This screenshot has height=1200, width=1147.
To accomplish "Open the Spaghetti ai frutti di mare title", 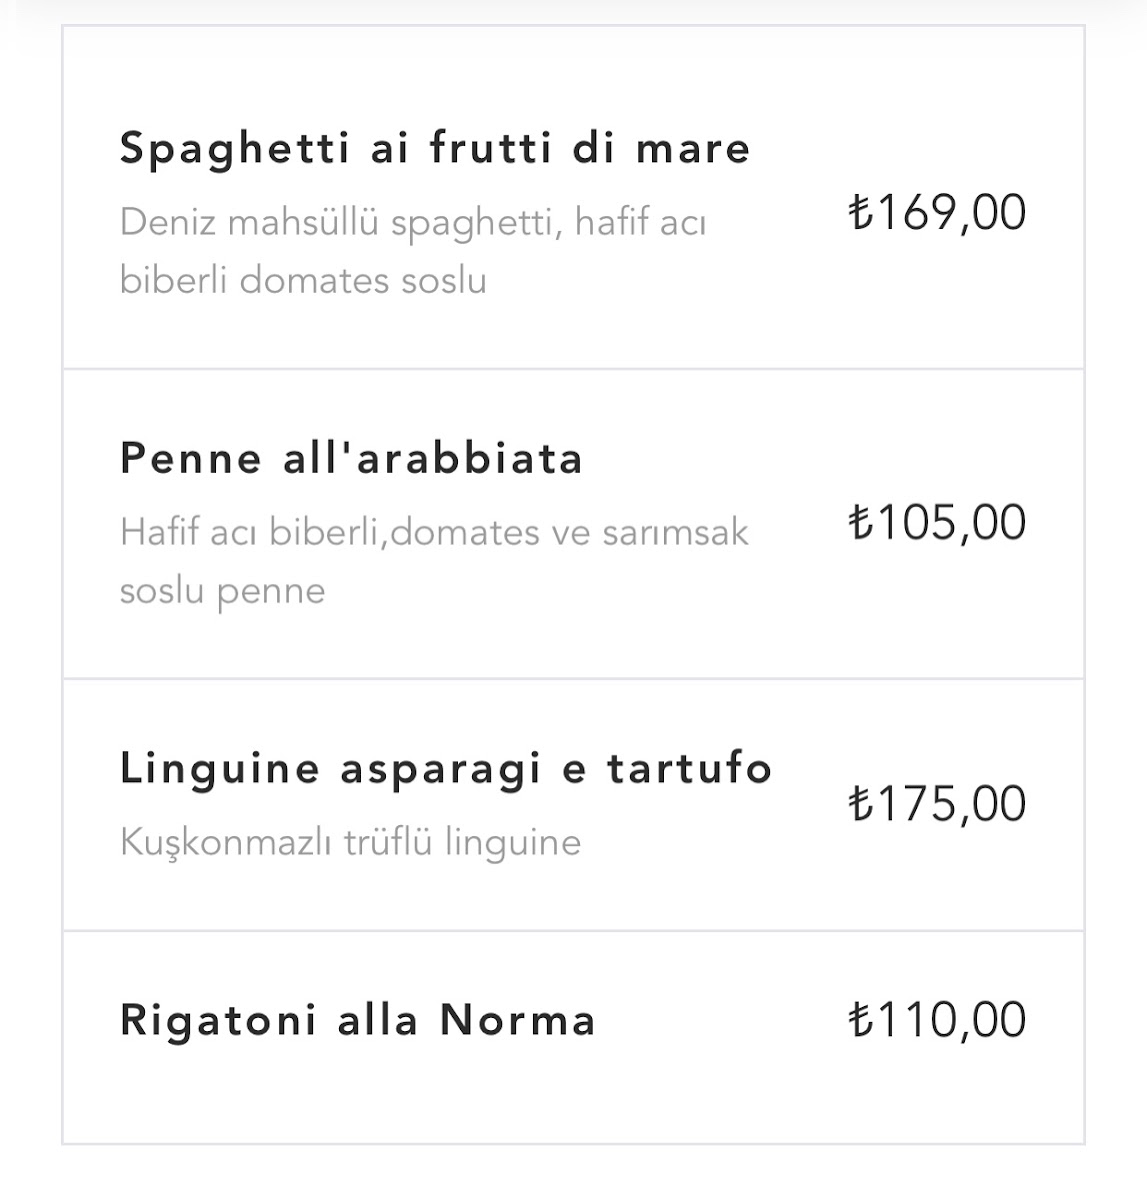I will [x=434, y=148].
